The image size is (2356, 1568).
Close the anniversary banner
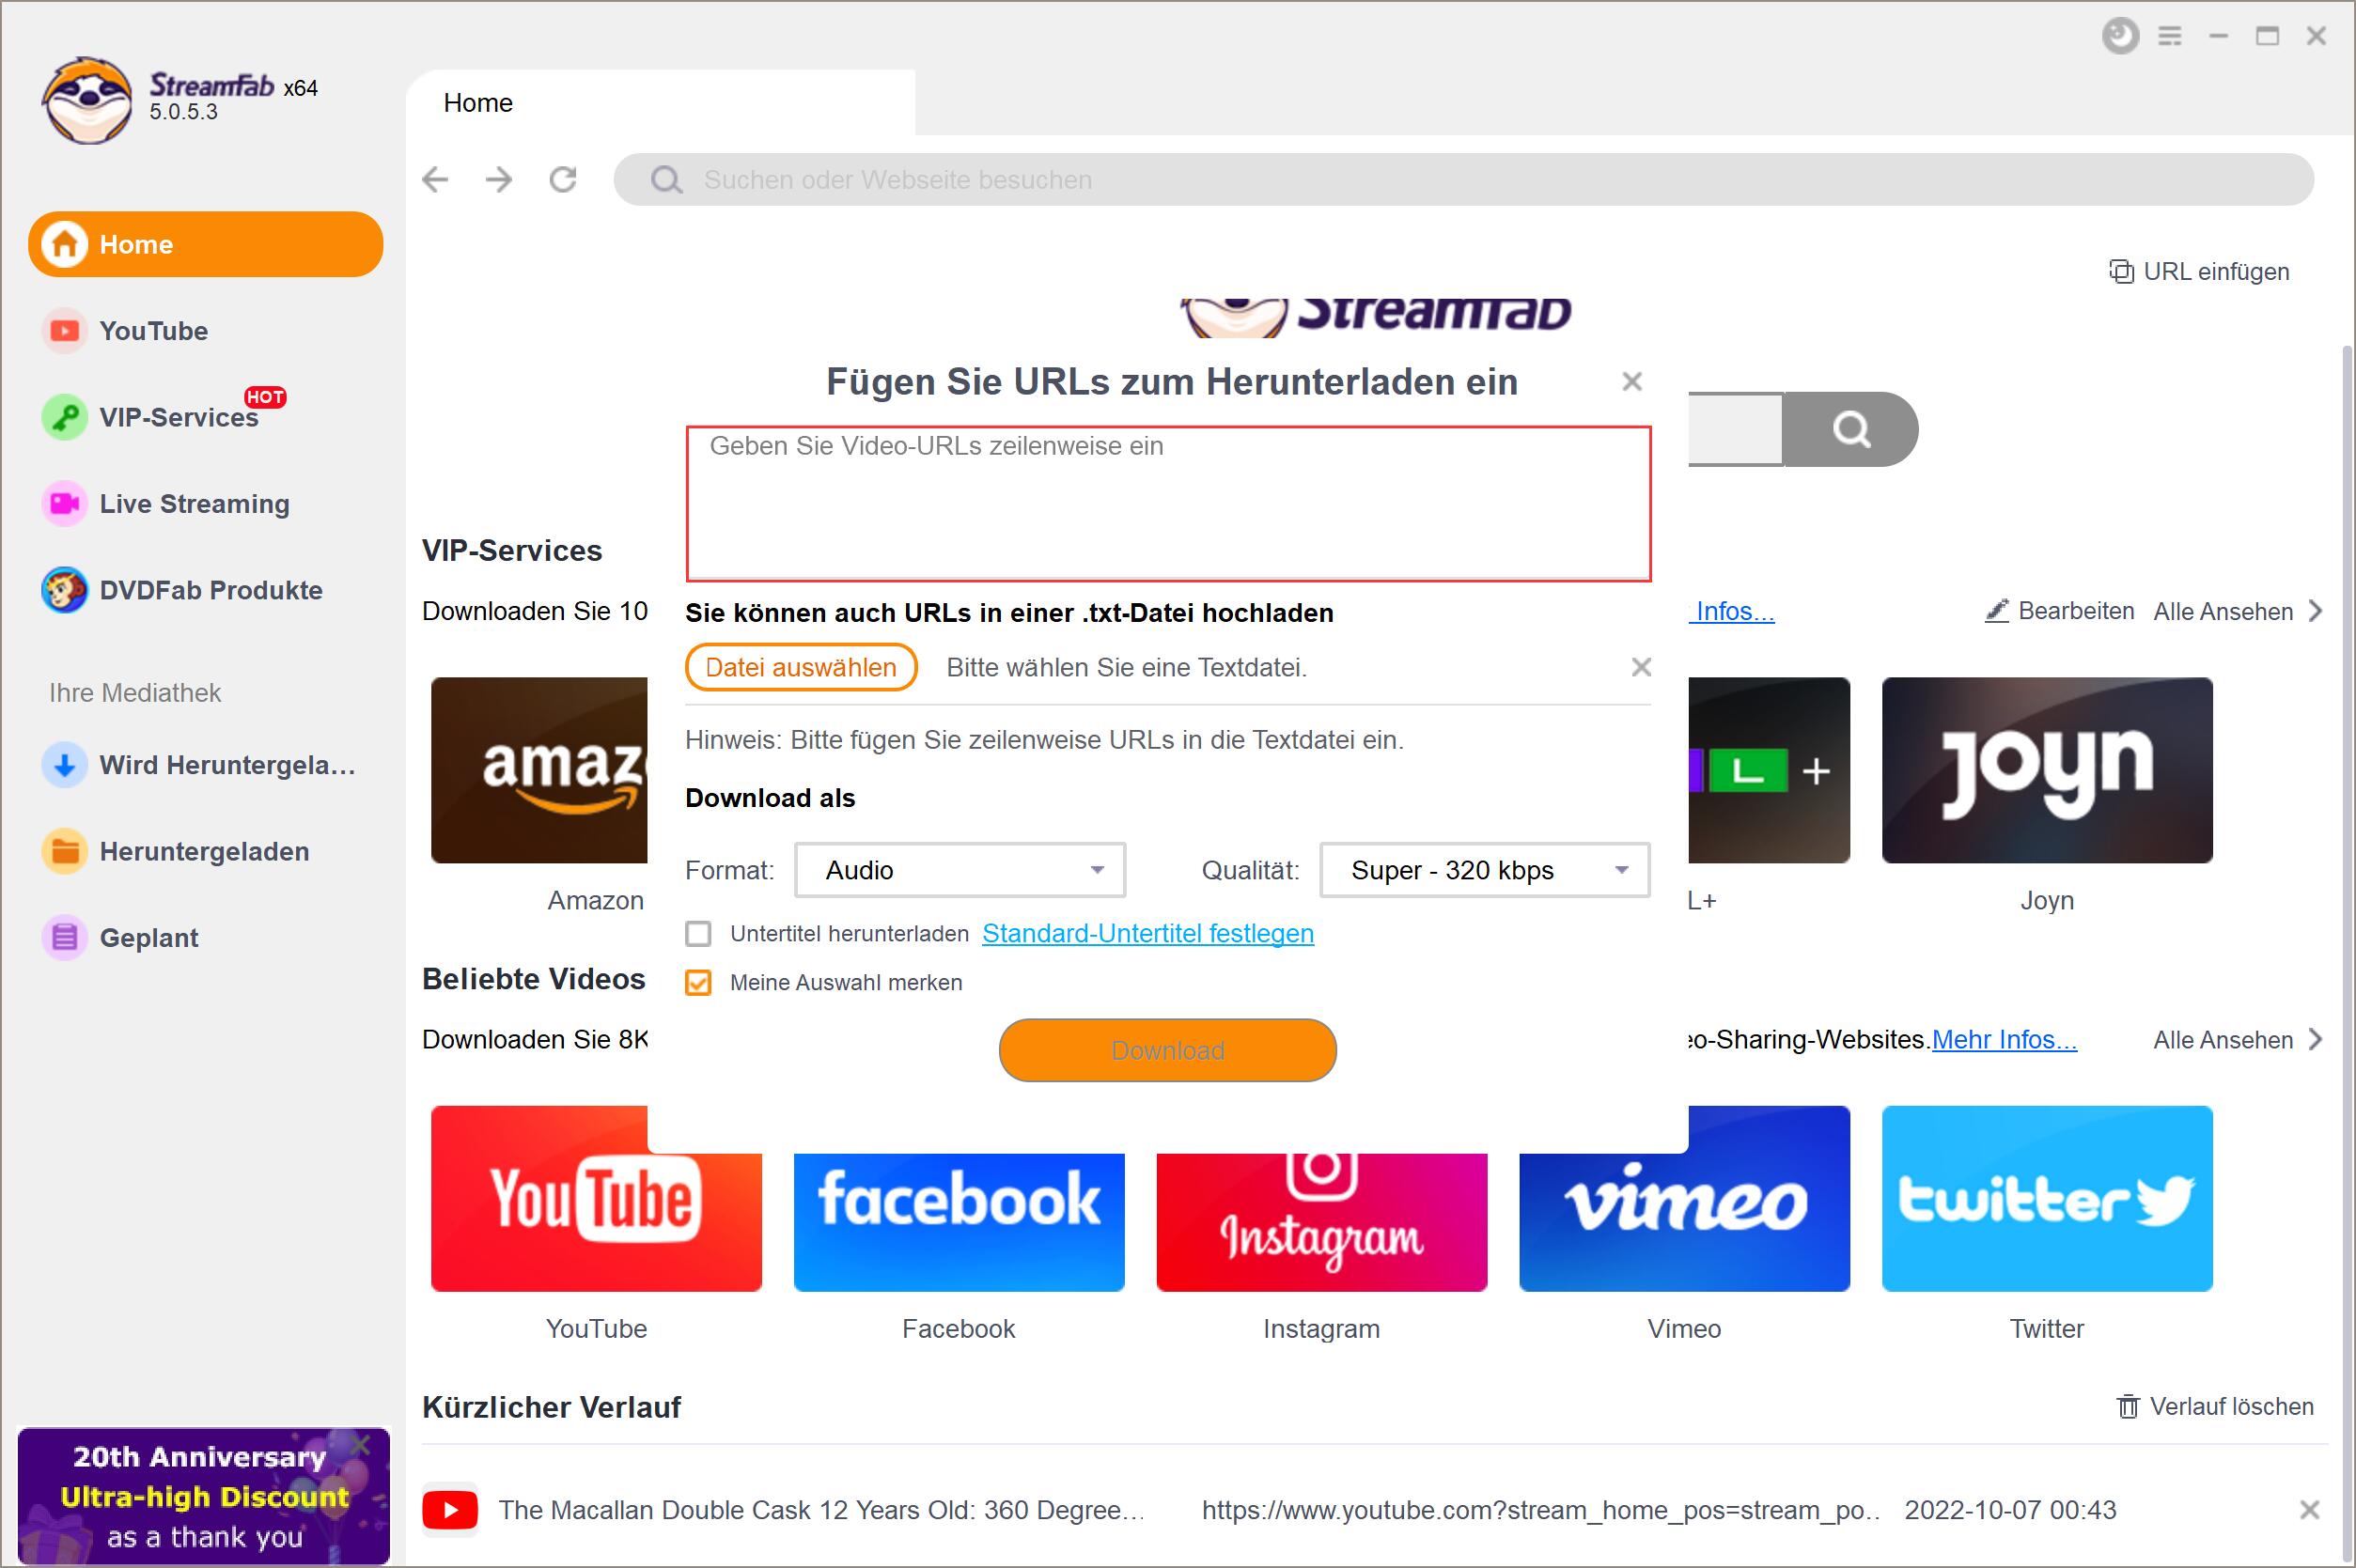361,1445
